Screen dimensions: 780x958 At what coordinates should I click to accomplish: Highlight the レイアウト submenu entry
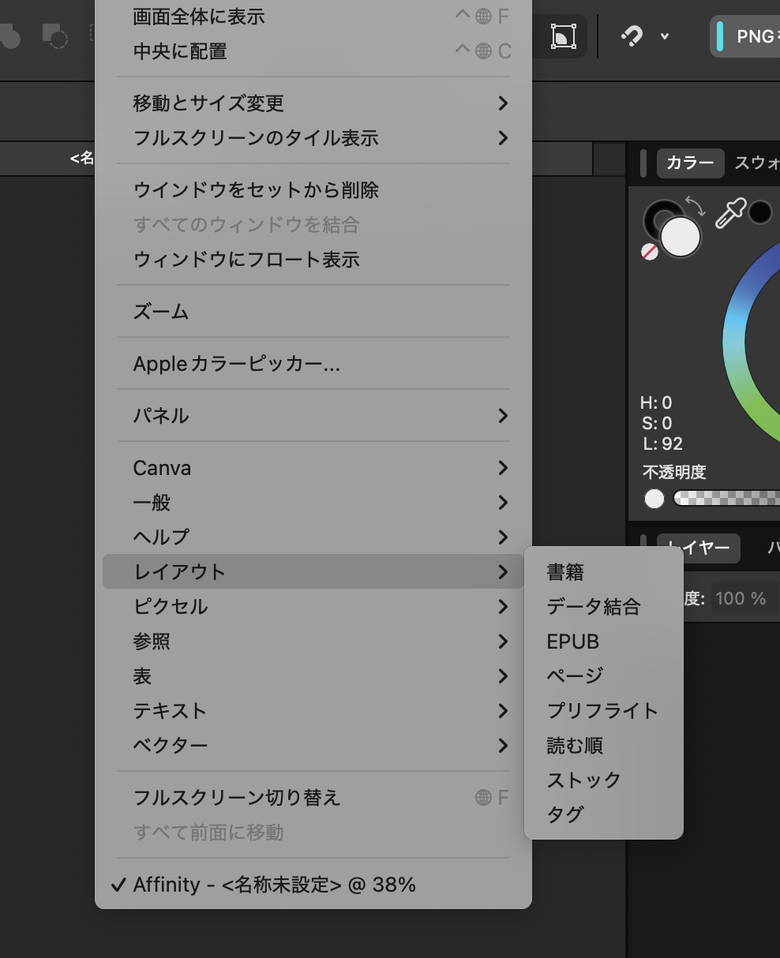point(313,572)
